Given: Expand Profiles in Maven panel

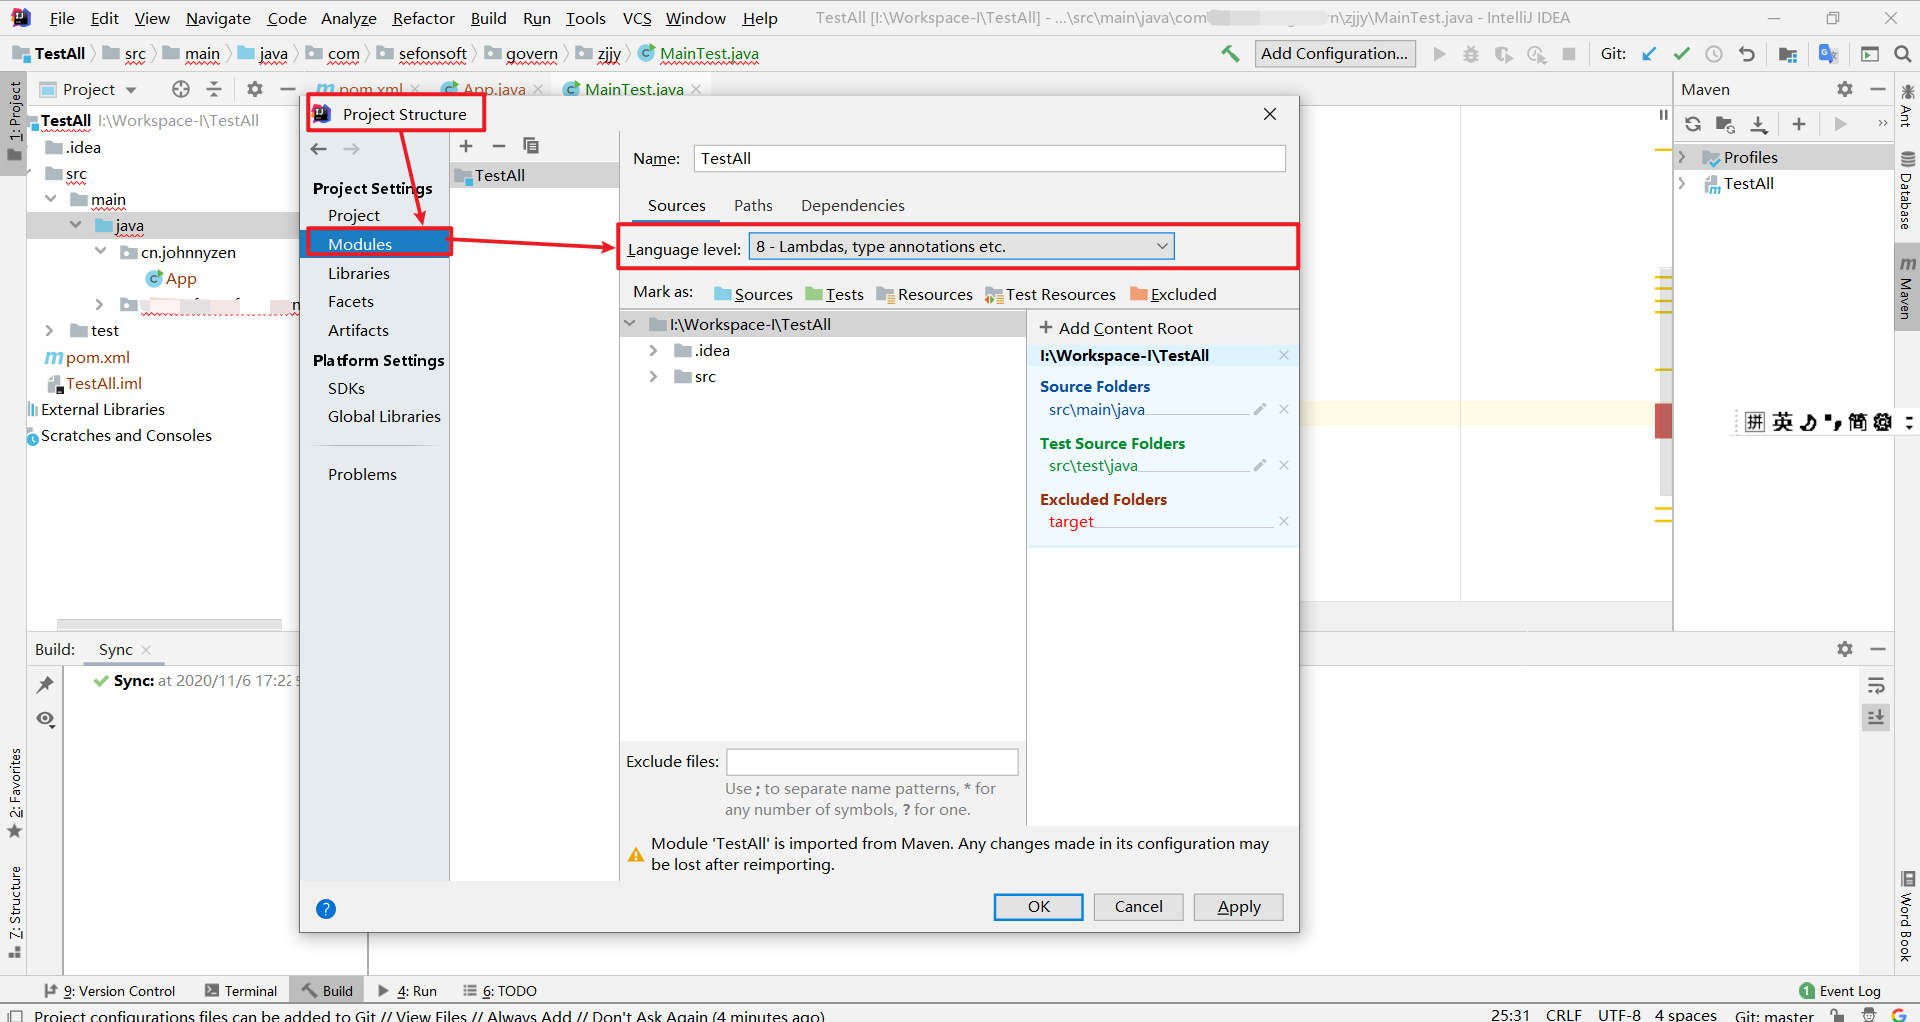Looking at the screenshot, I should 1682,157.
